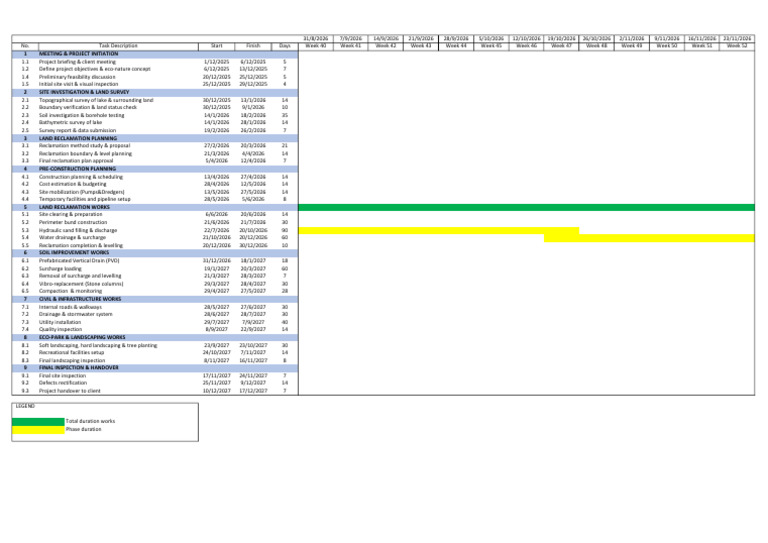Select the 'Week 40' timeline header cell

tap(316, 46)
